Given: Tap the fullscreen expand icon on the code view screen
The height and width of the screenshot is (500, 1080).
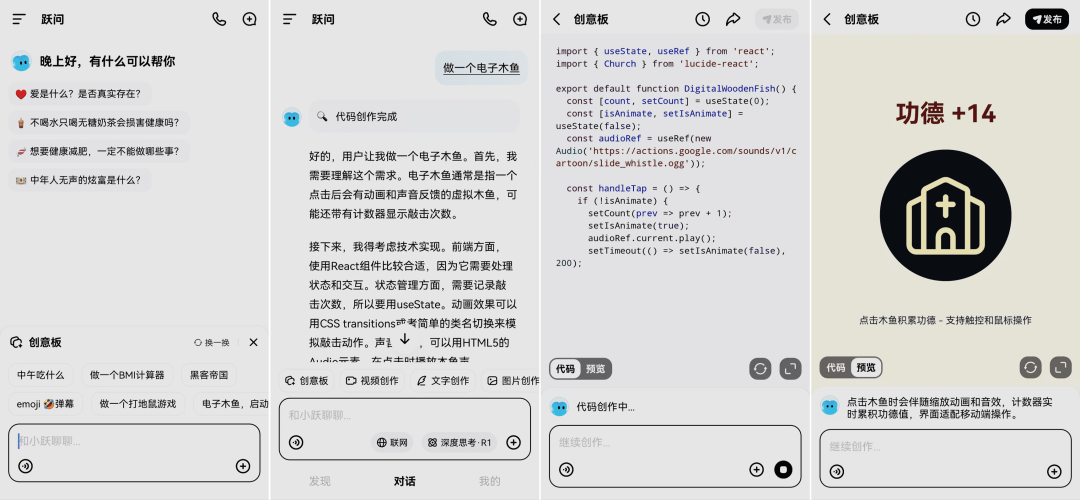Looking at the screenshot, I should [791, 368].
